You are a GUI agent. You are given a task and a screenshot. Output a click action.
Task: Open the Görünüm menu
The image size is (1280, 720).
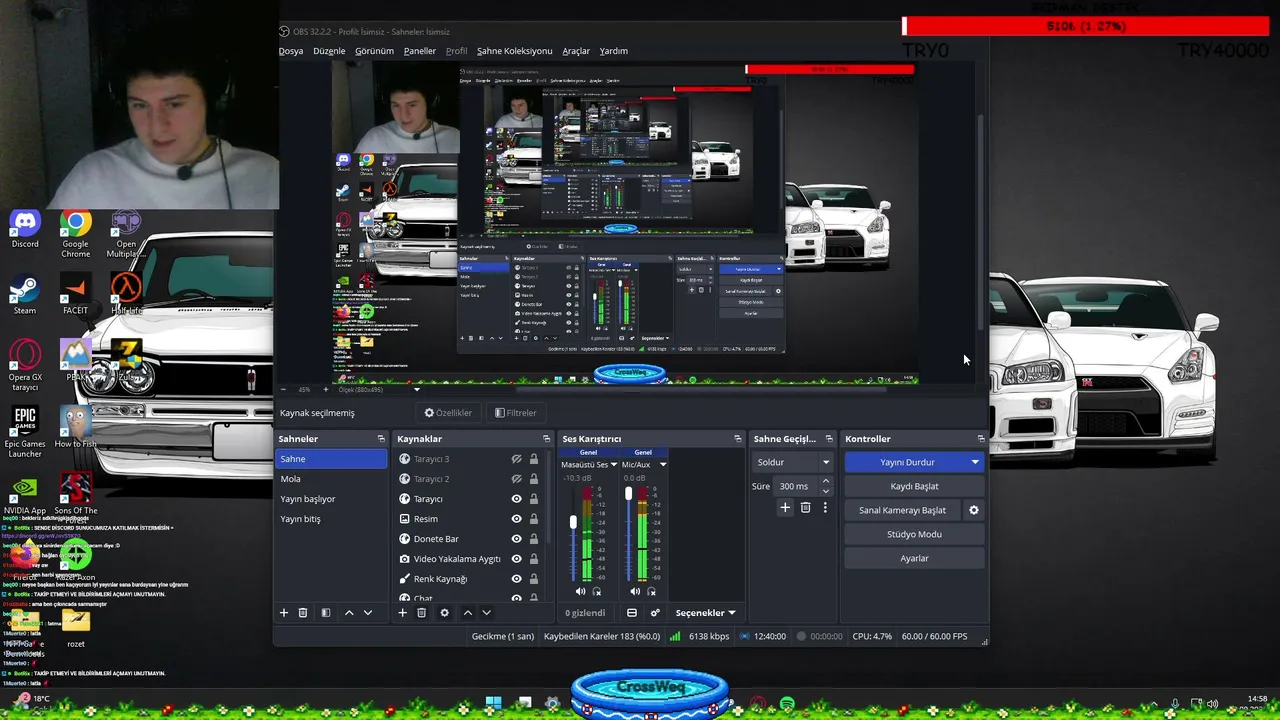pos(374,51)
